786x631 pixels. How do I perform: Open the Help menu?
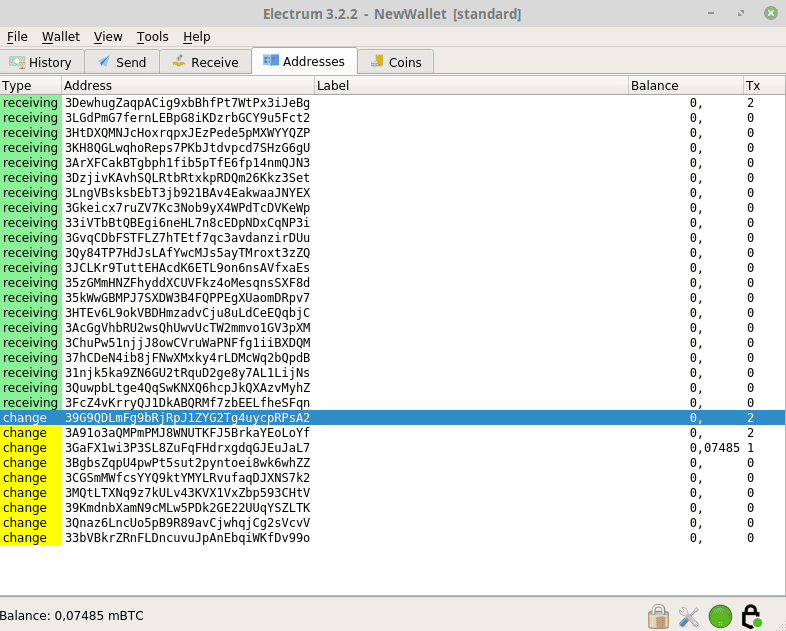coord(196,37)
